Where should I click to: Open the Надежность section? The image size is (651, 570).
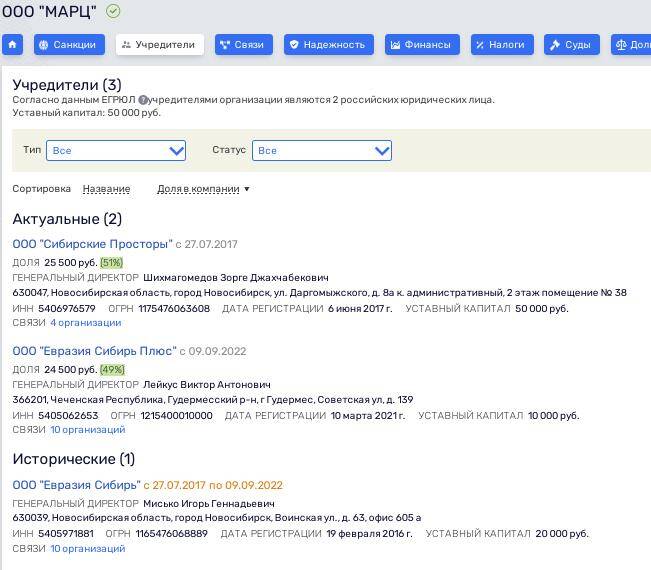[x=328, y=45]
